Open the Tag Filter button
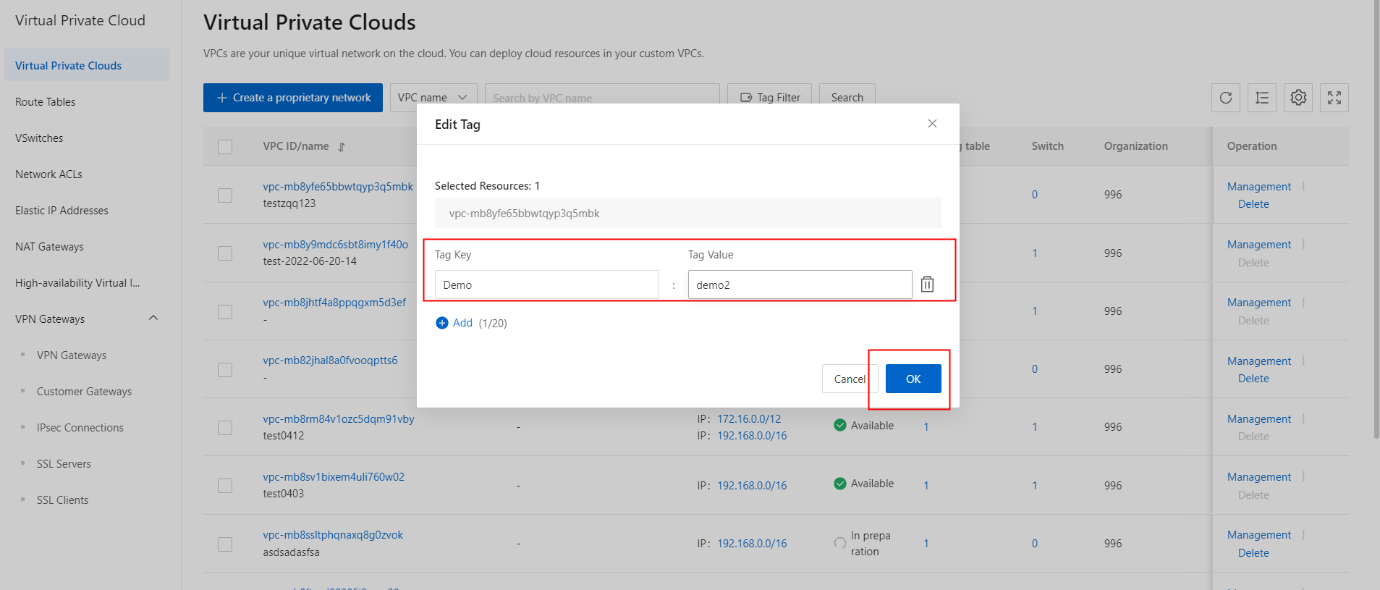Image resolution: width=1380 pixels, height=590 pixels. point(770,97)
